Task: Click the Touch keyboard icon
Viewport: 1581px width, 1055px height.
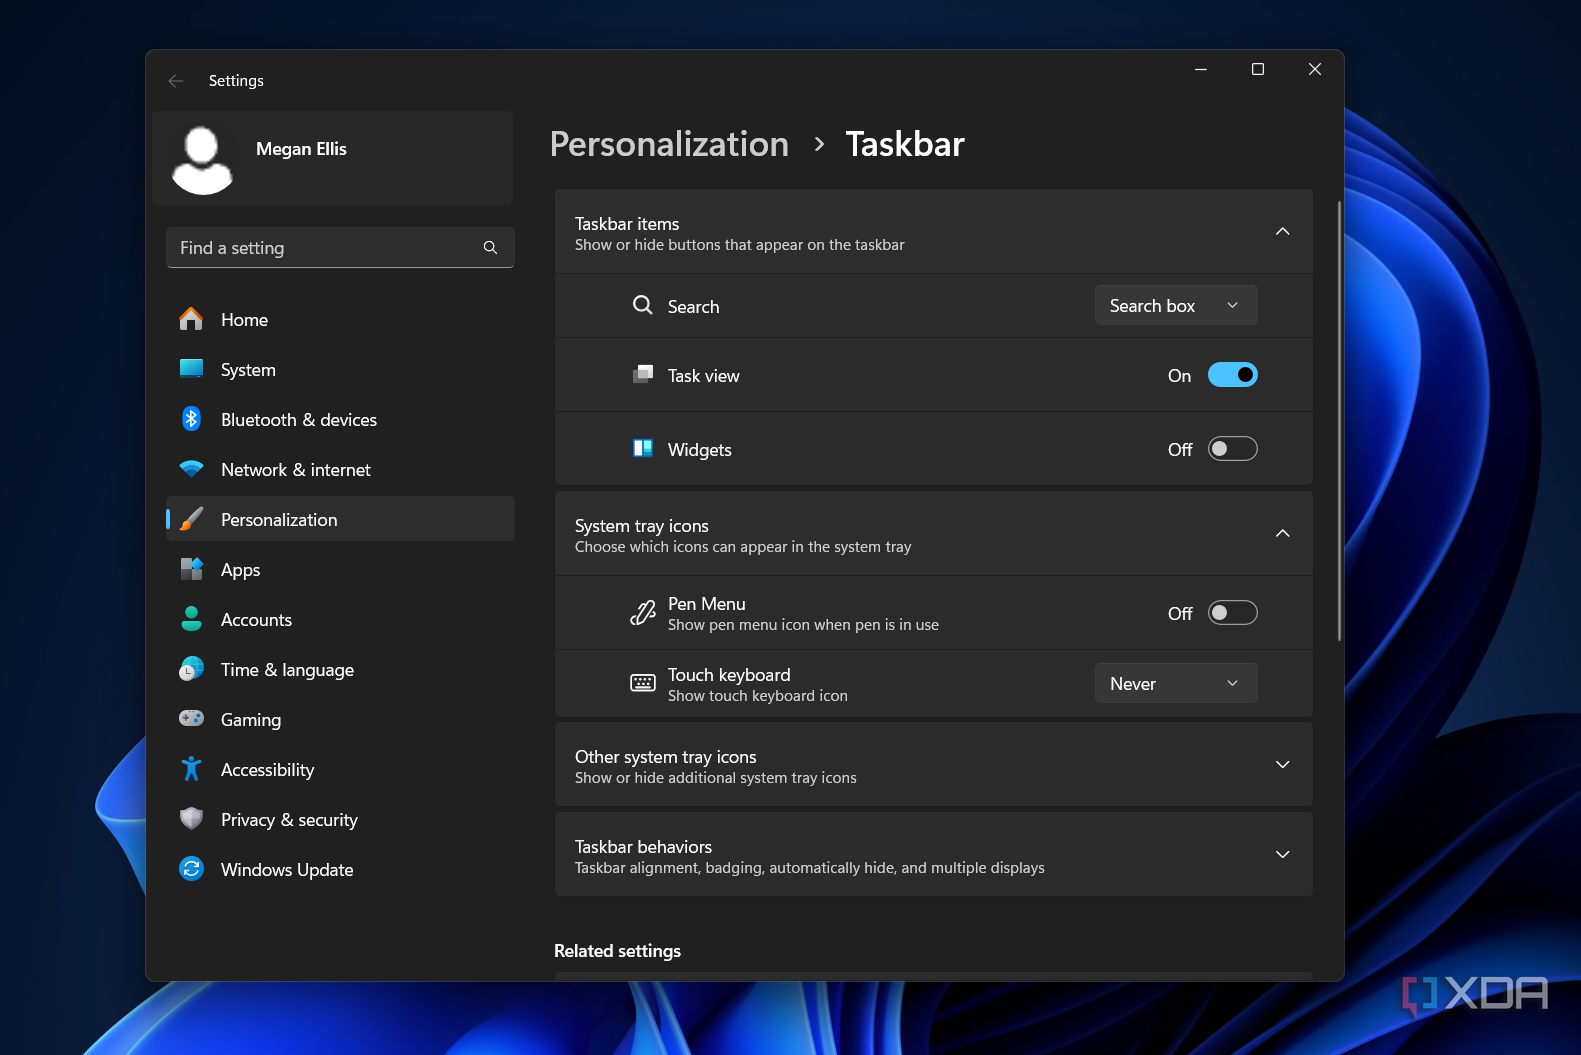Action: point(643,683)
